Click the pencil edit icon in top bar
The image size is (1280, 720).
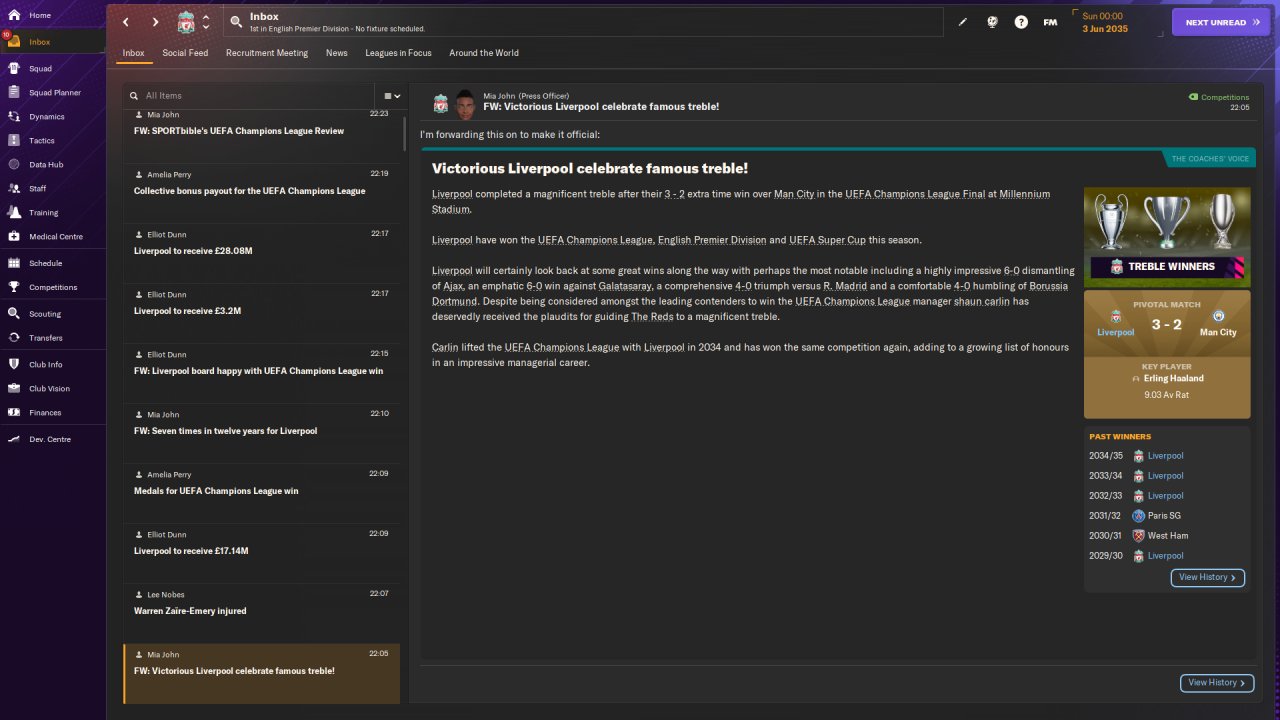(963, 22)
